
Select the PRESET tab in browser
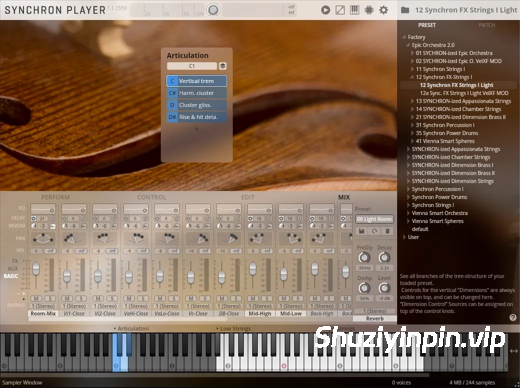pos(427,25)
